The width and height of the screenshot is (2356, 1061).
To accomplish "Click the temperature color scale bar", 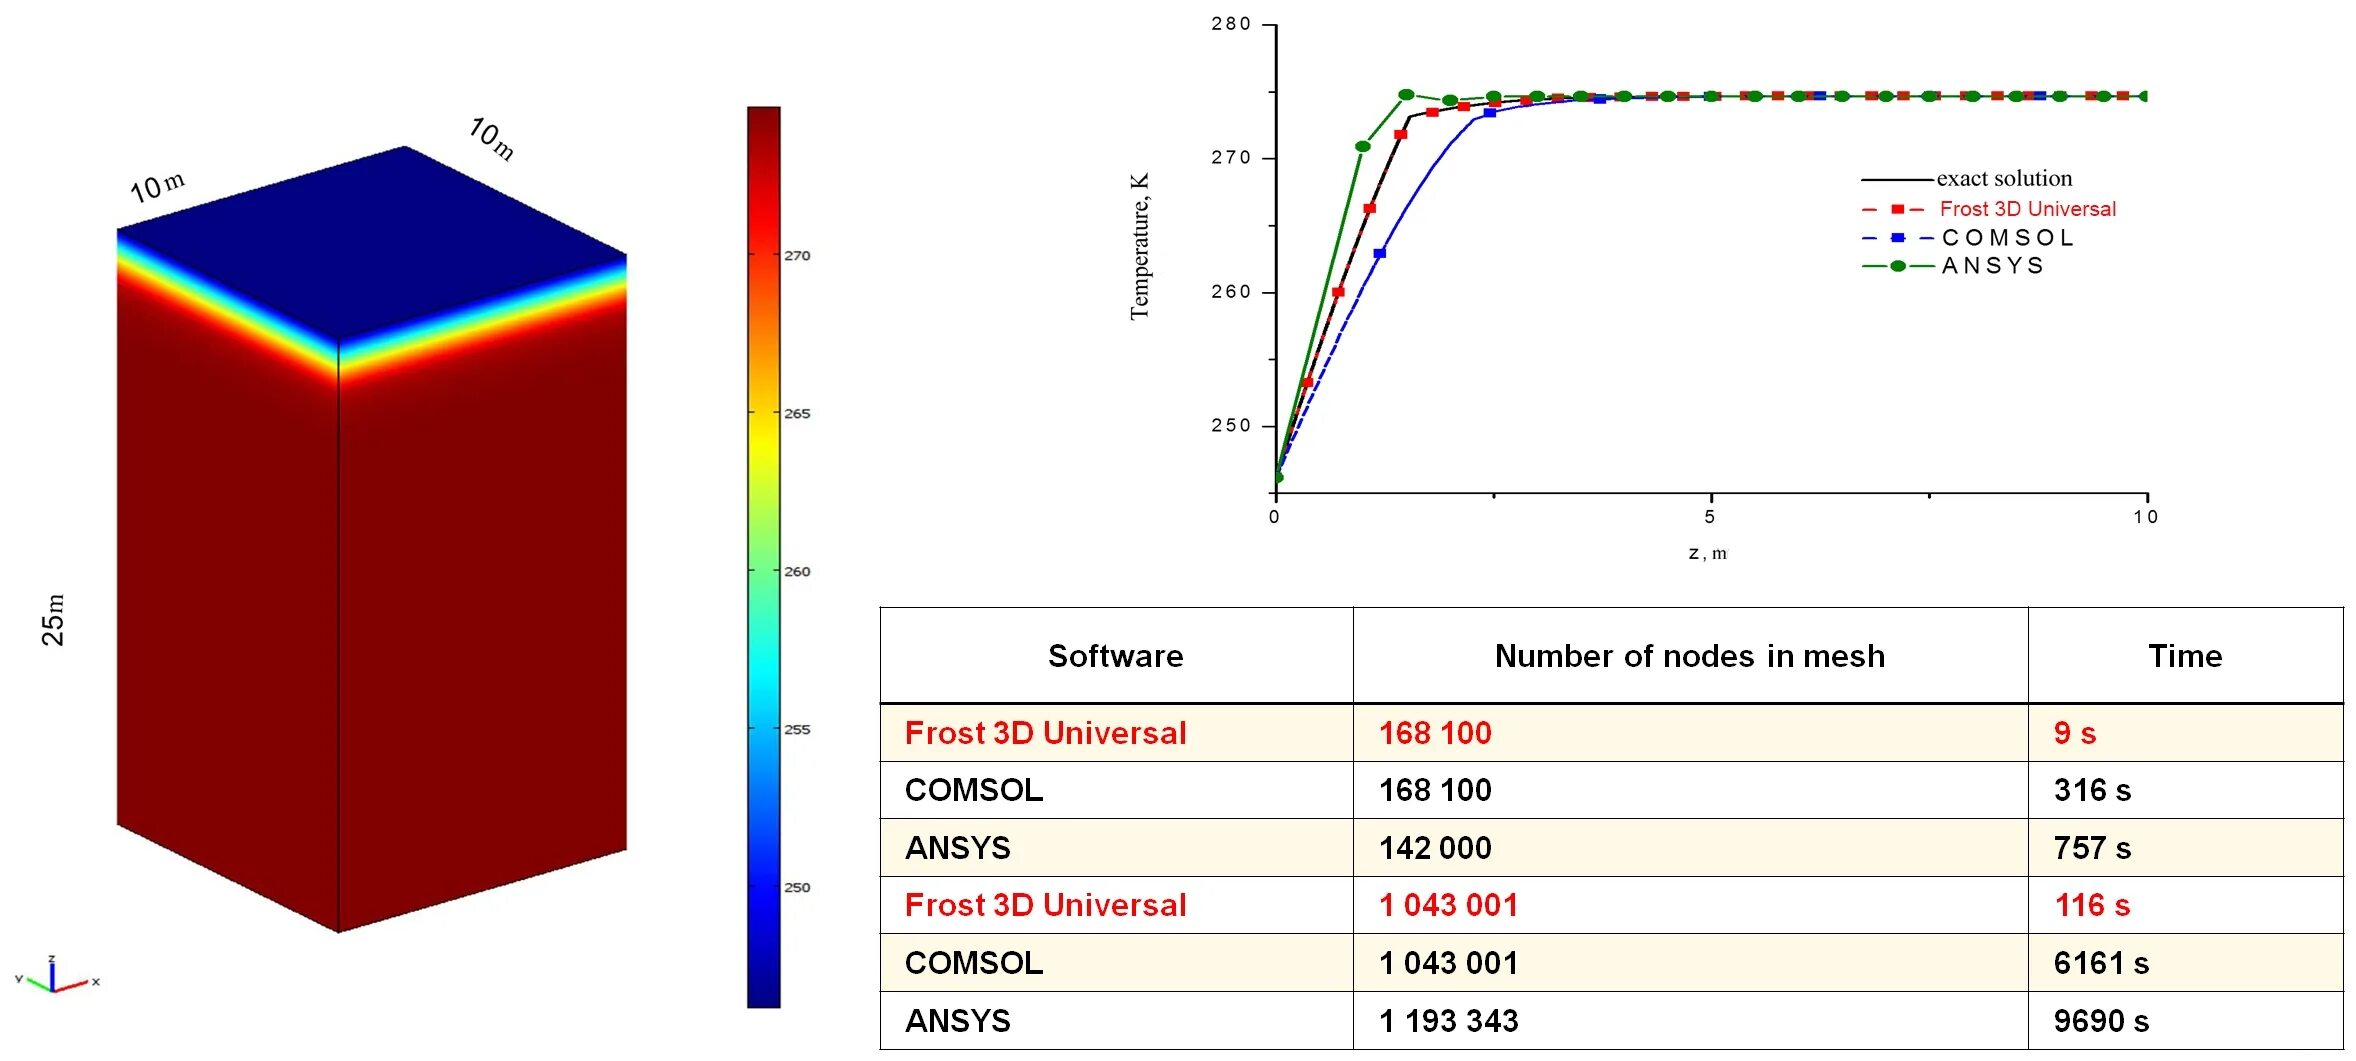I will 763,557.
